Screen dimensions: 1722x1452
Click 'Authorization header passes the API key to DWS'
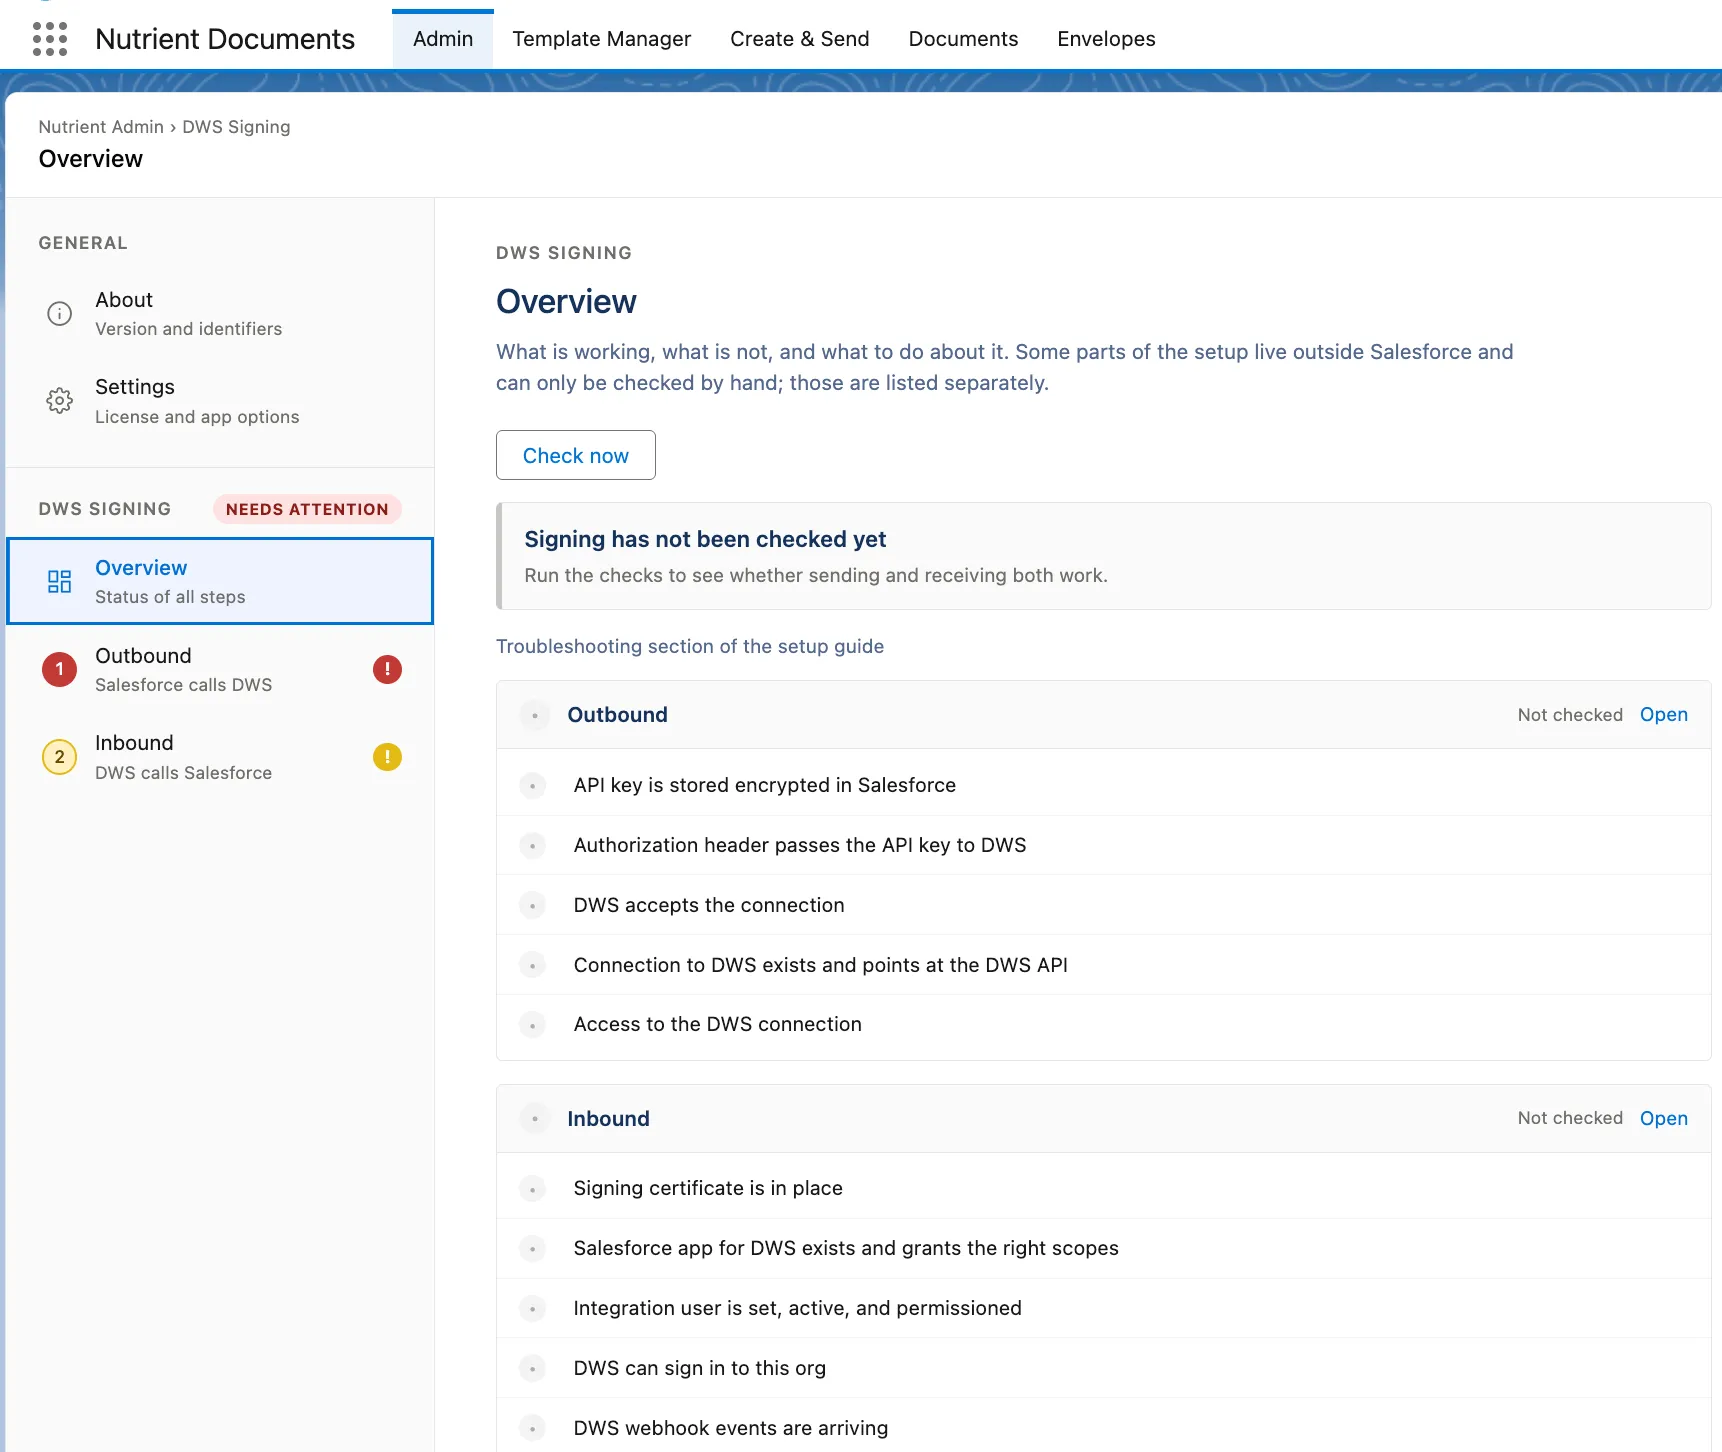(x=800, y=845)
